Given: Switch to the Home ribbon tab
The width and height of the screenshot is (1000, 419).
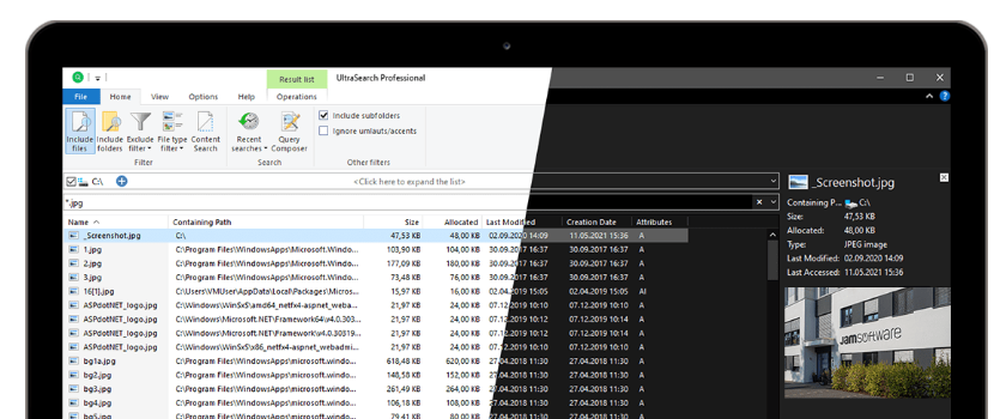Looking at the screenshot, I should click(121, 97).
